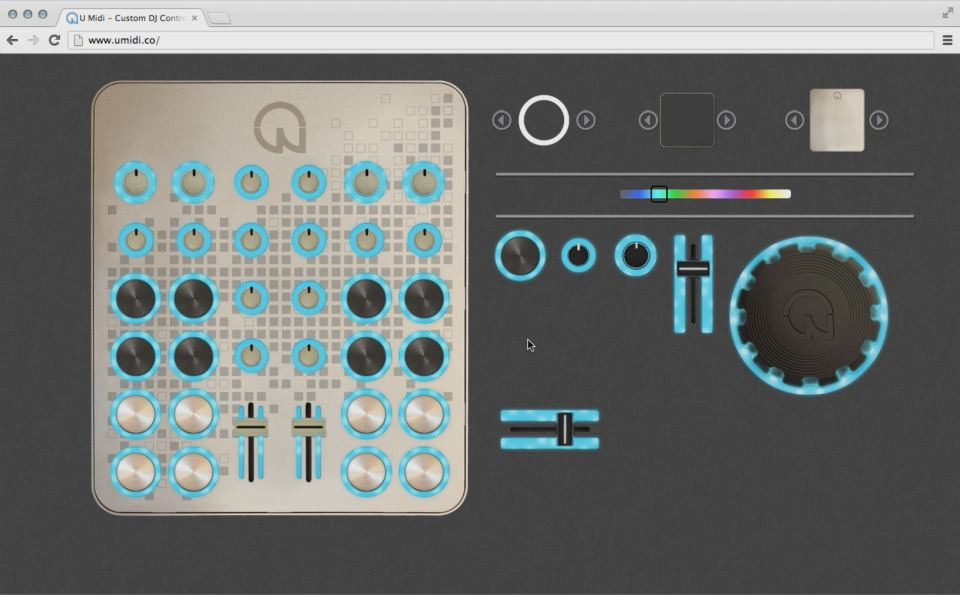Click the large jog wheel component

click(808, 315)
